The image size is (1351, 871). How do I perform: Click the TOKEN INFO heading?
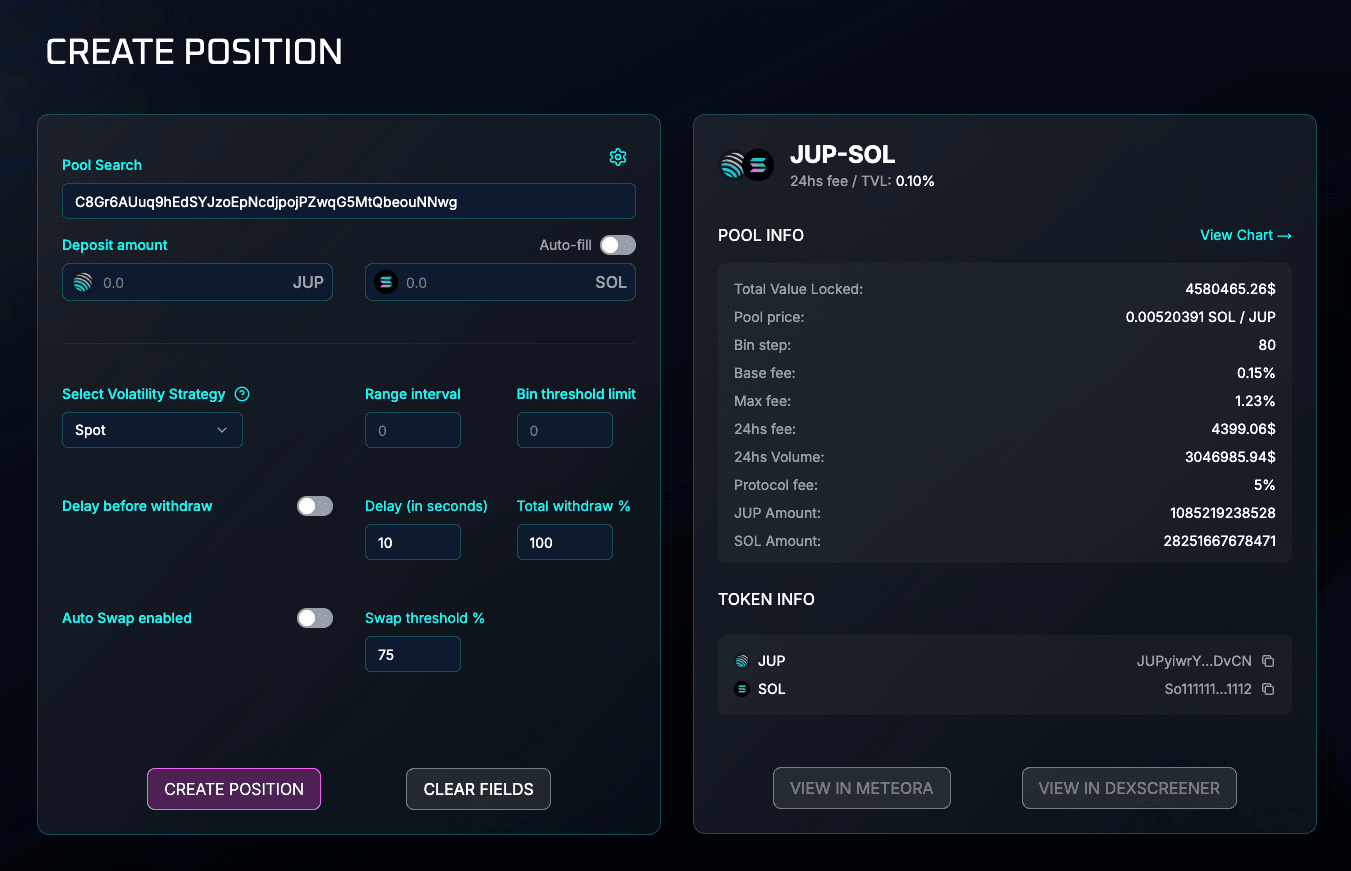tap(766, 599)
